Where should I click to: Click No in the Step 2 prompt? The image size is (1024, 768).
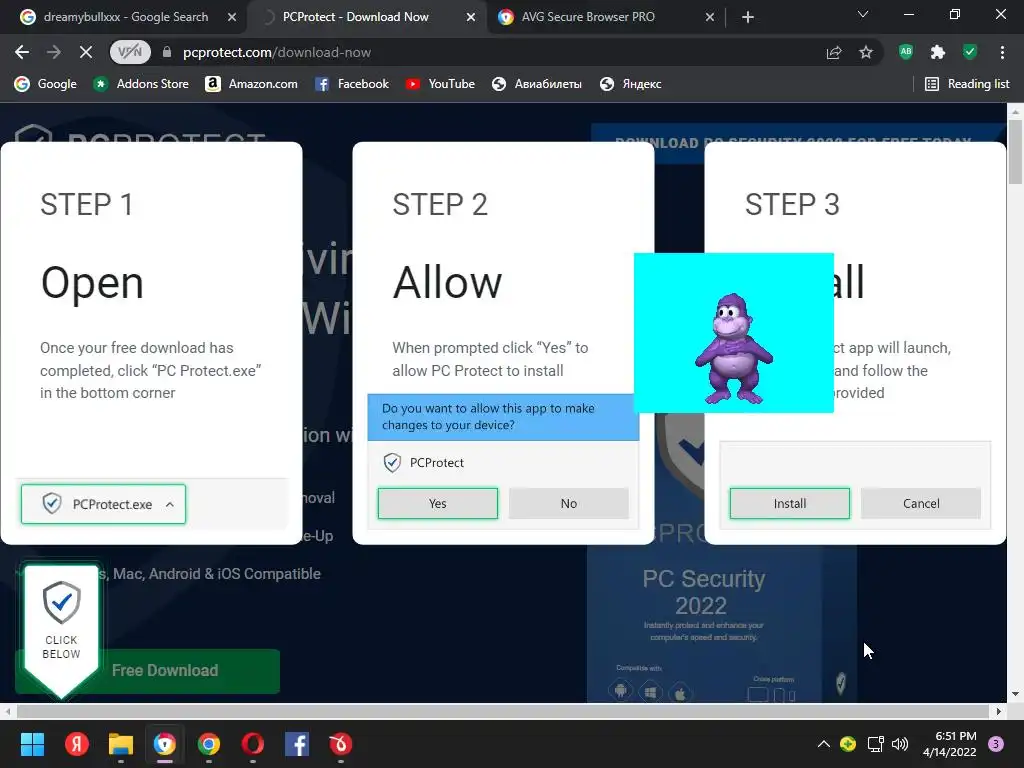(x=569, y=504)
